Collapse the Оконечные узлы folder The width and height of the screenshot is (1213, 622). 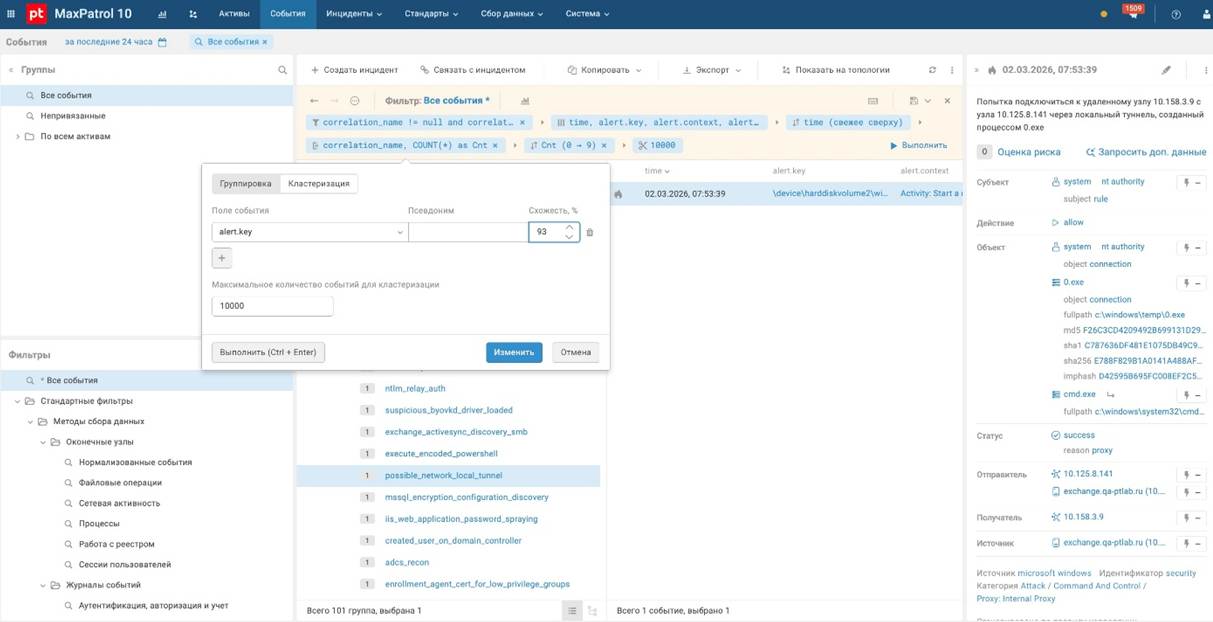coord(43,442)
